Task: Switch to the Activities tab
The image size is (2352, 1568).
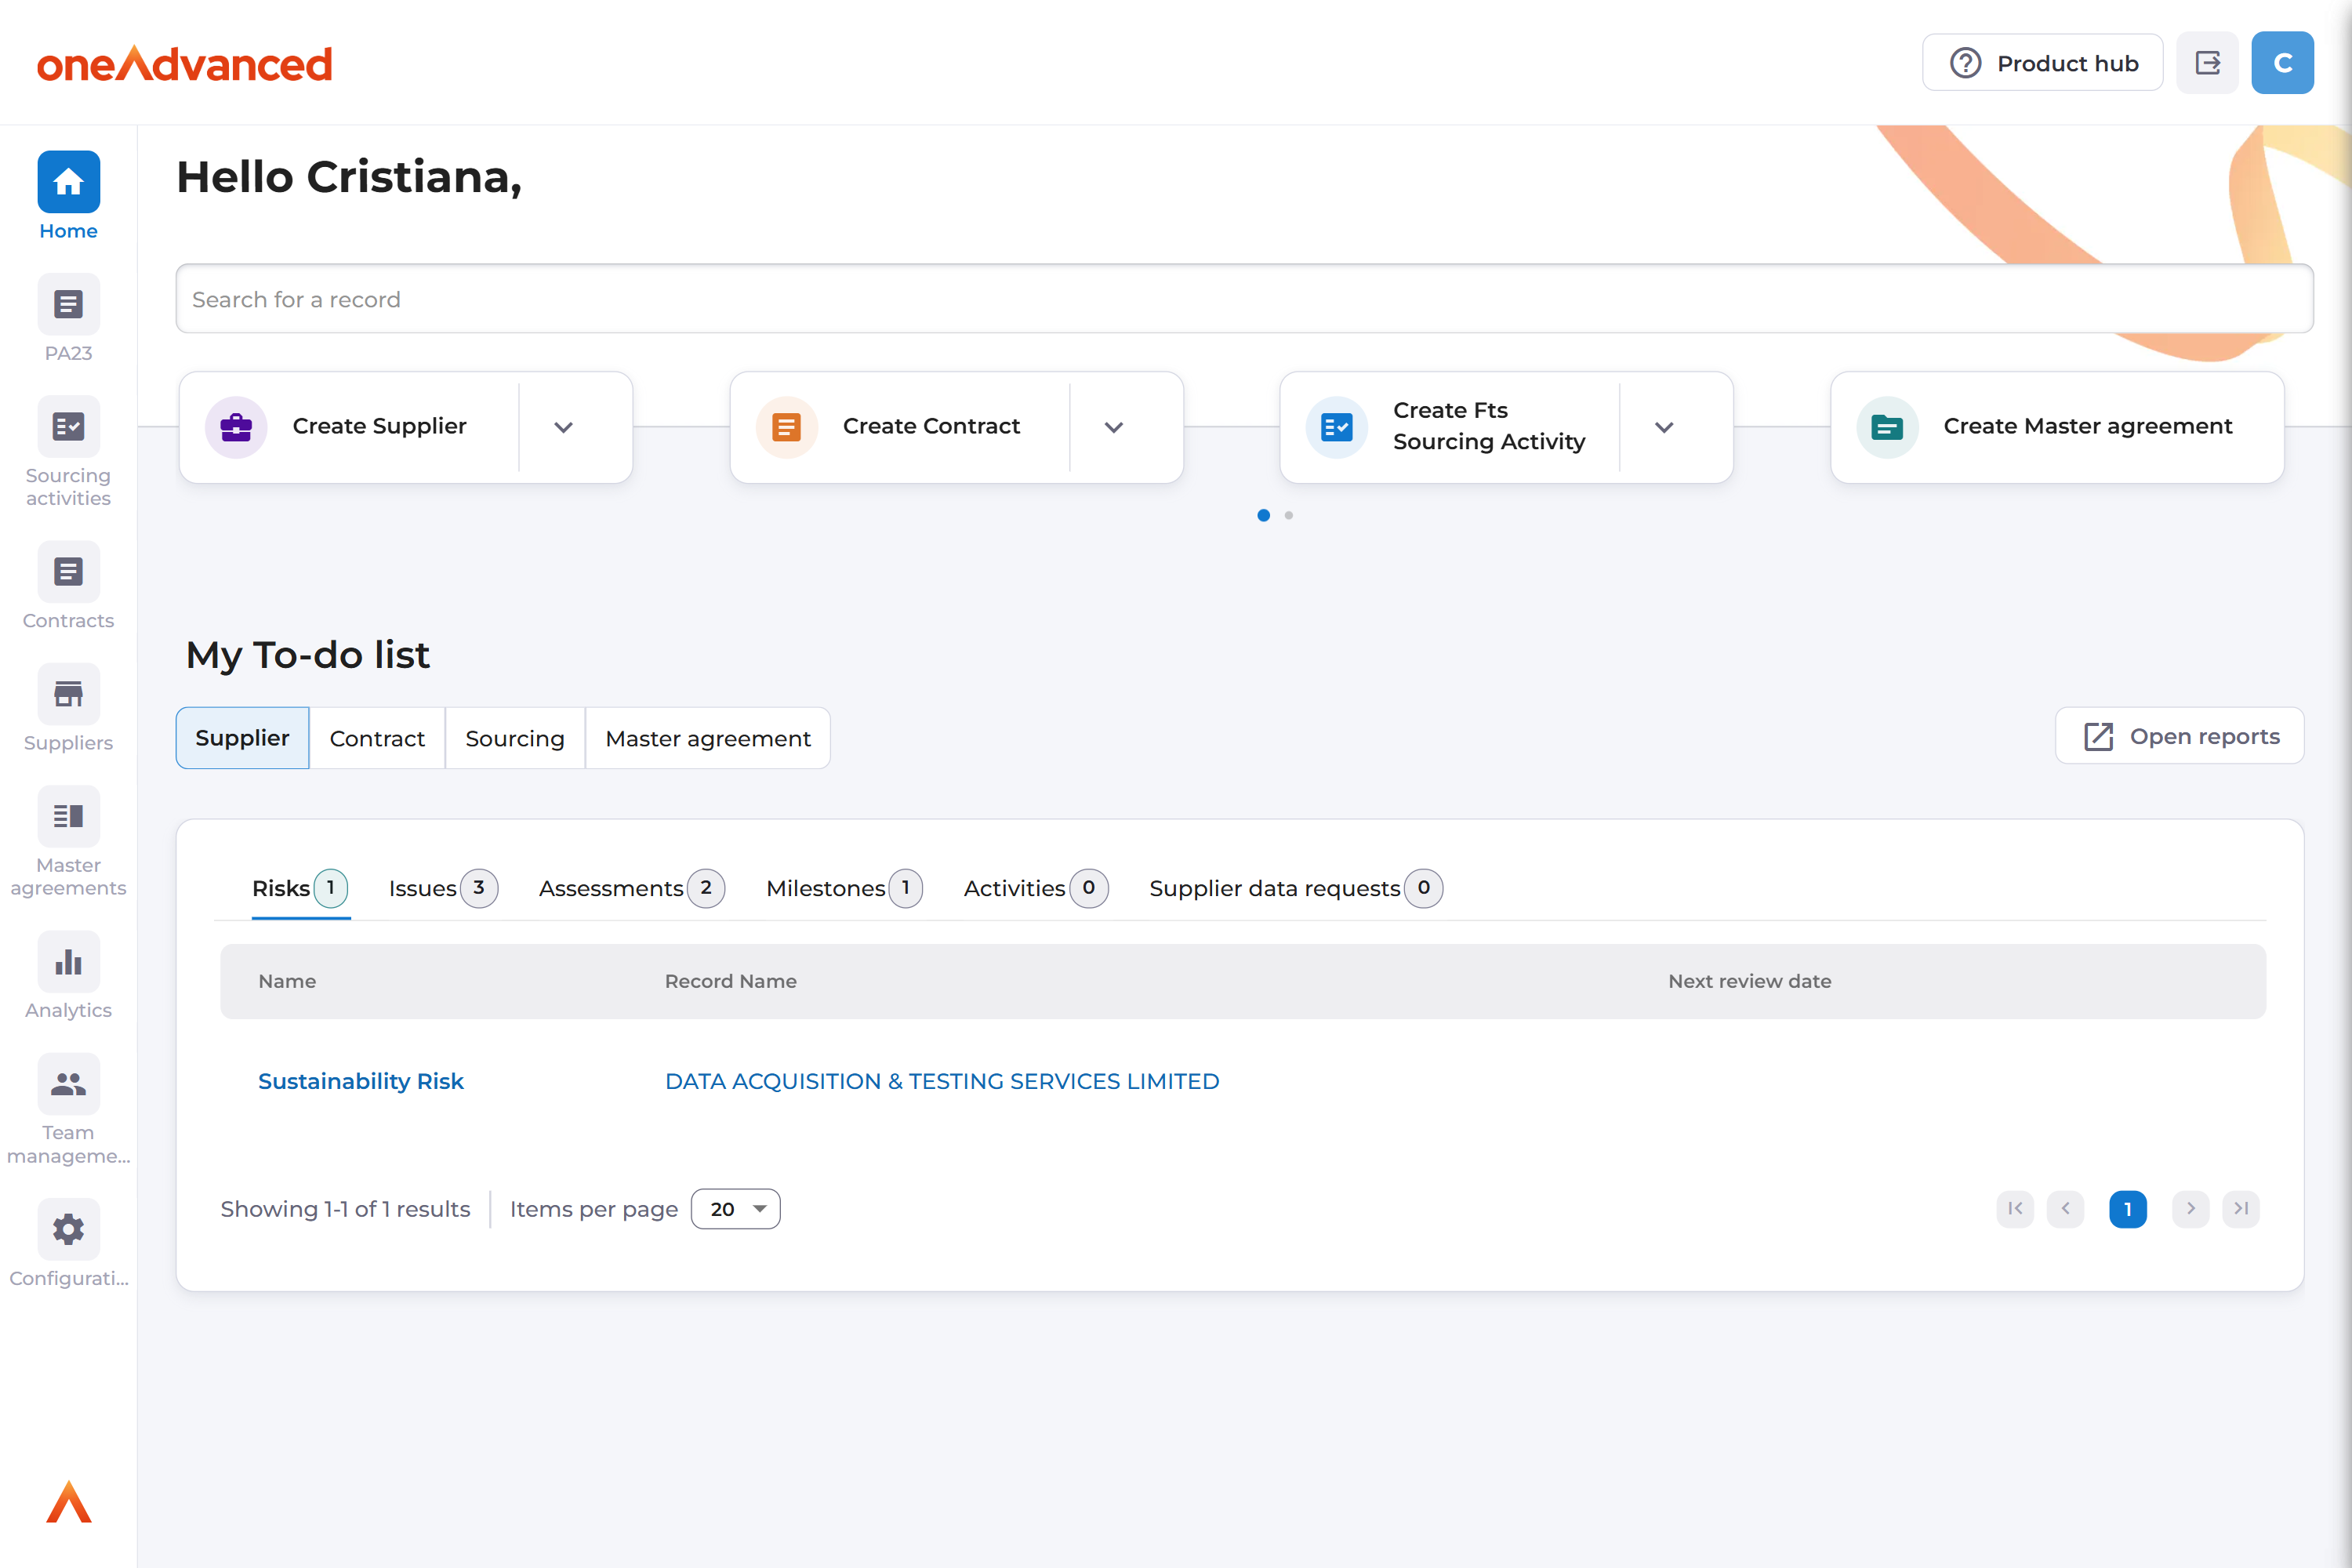Action: point(1035,888)
